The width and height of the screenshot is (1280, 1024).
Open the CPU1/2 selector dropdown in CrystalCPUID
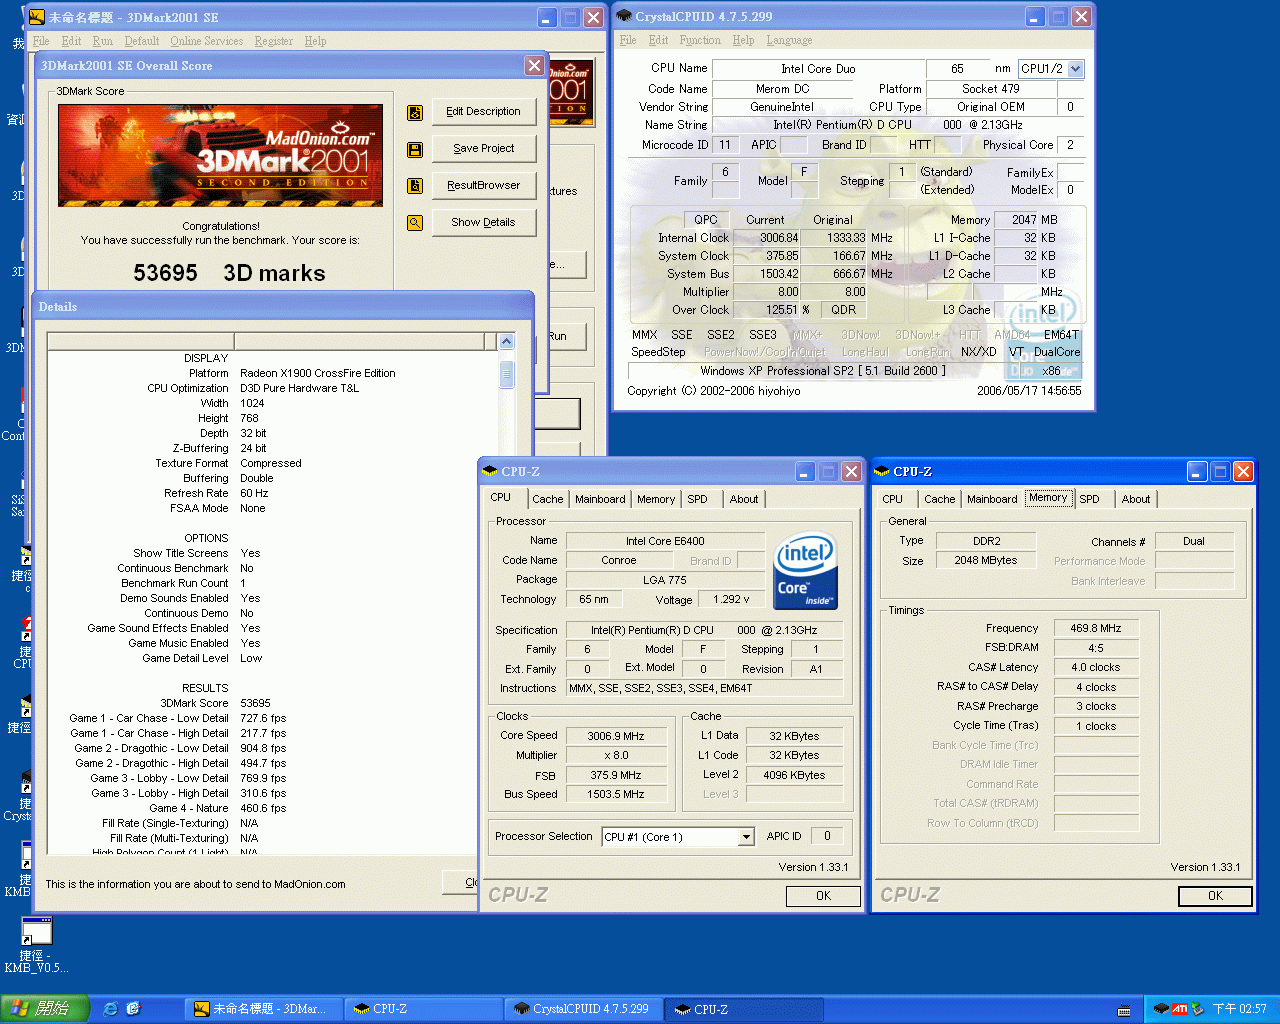tap(1075, 69)
